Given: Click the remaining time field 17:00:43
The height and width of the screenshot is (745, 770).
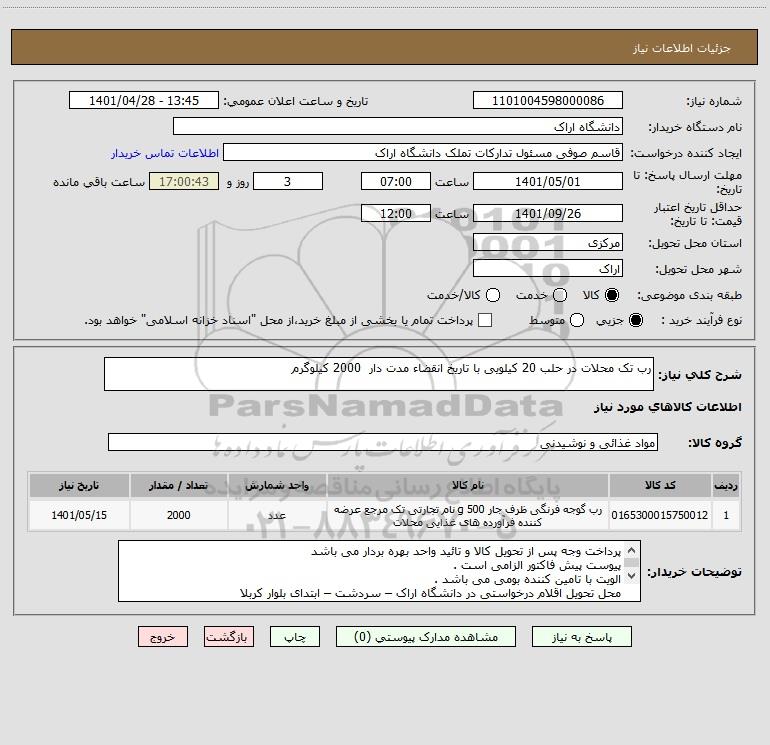Looking at the screenshot, I should [x=184, y=181].
